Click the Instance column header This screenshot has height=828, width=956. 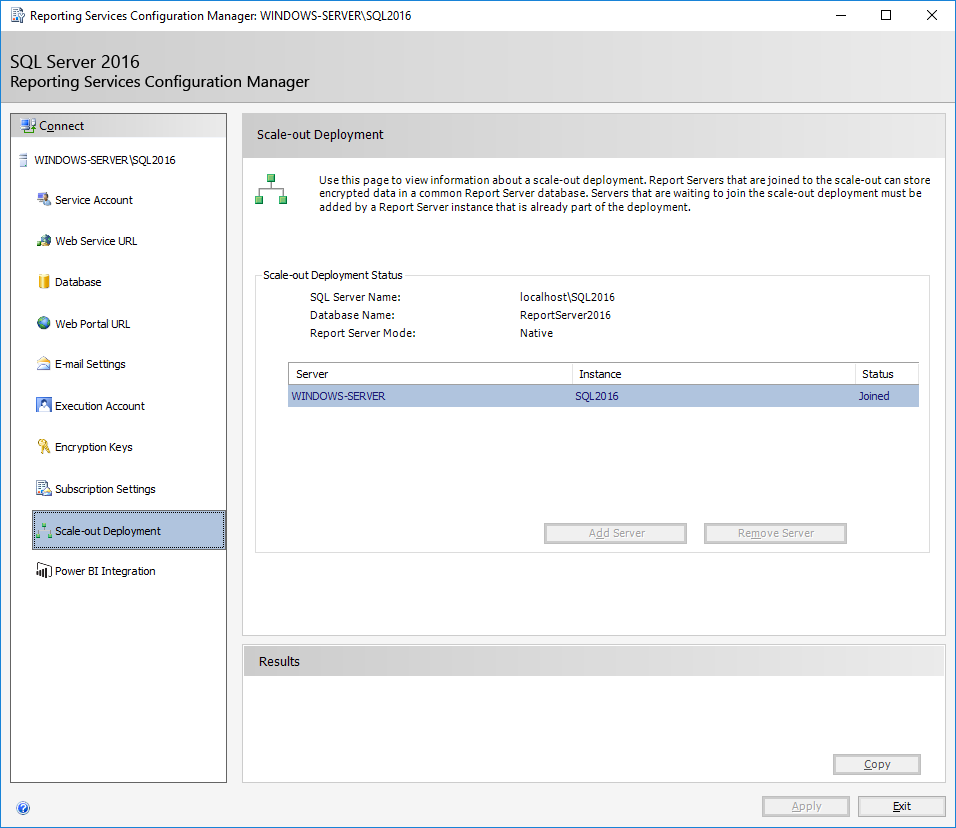click(x=713, y=374)
